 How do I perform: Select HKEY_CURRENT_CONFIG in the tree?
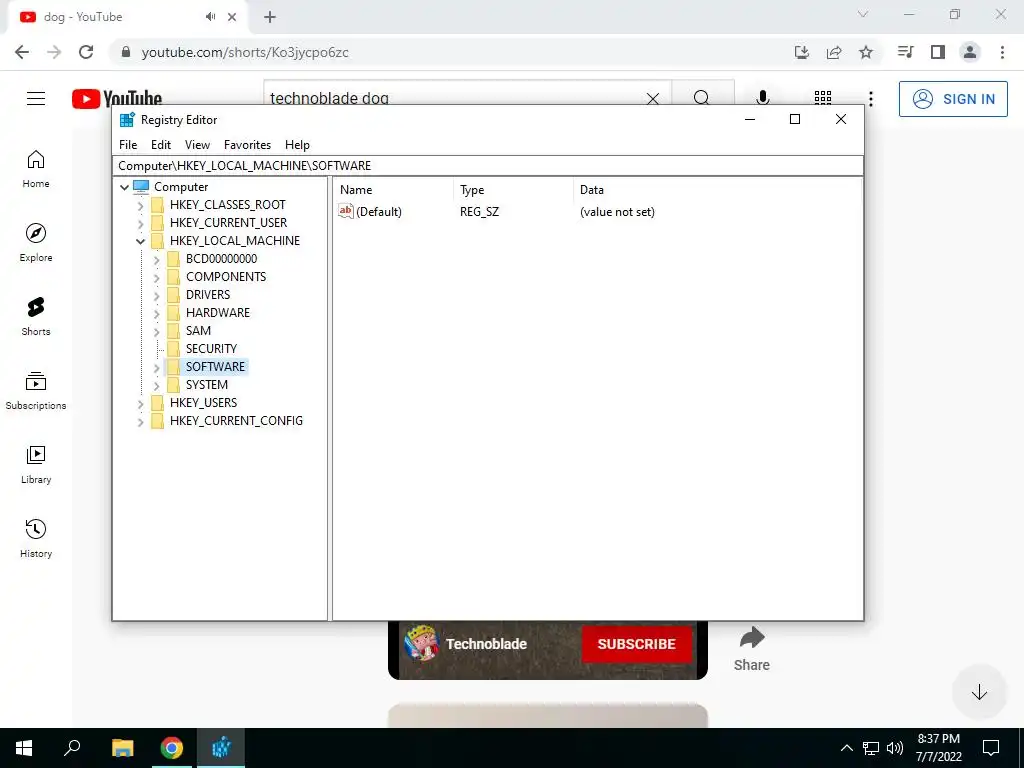point(236,421)
